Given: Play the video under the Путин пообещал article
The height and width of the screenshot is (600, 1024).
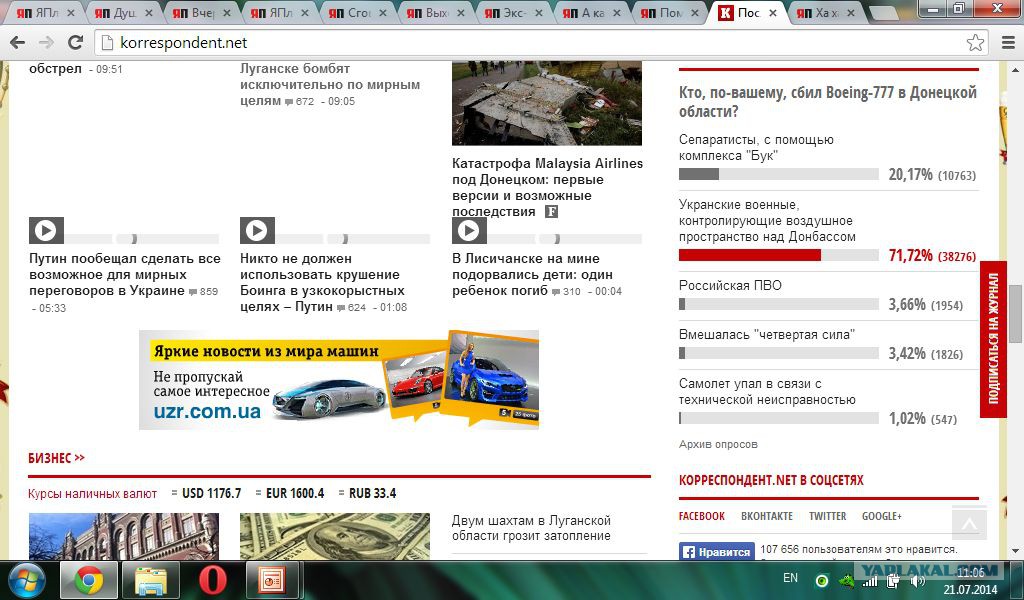Looking at the screenshot, I should [x=46, y=230].
